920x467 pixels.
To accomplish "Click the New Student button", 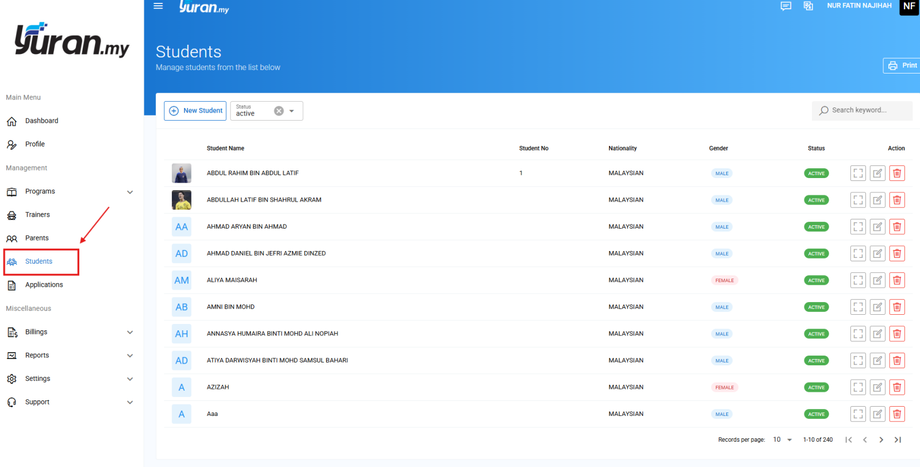I will click(195, 110).
